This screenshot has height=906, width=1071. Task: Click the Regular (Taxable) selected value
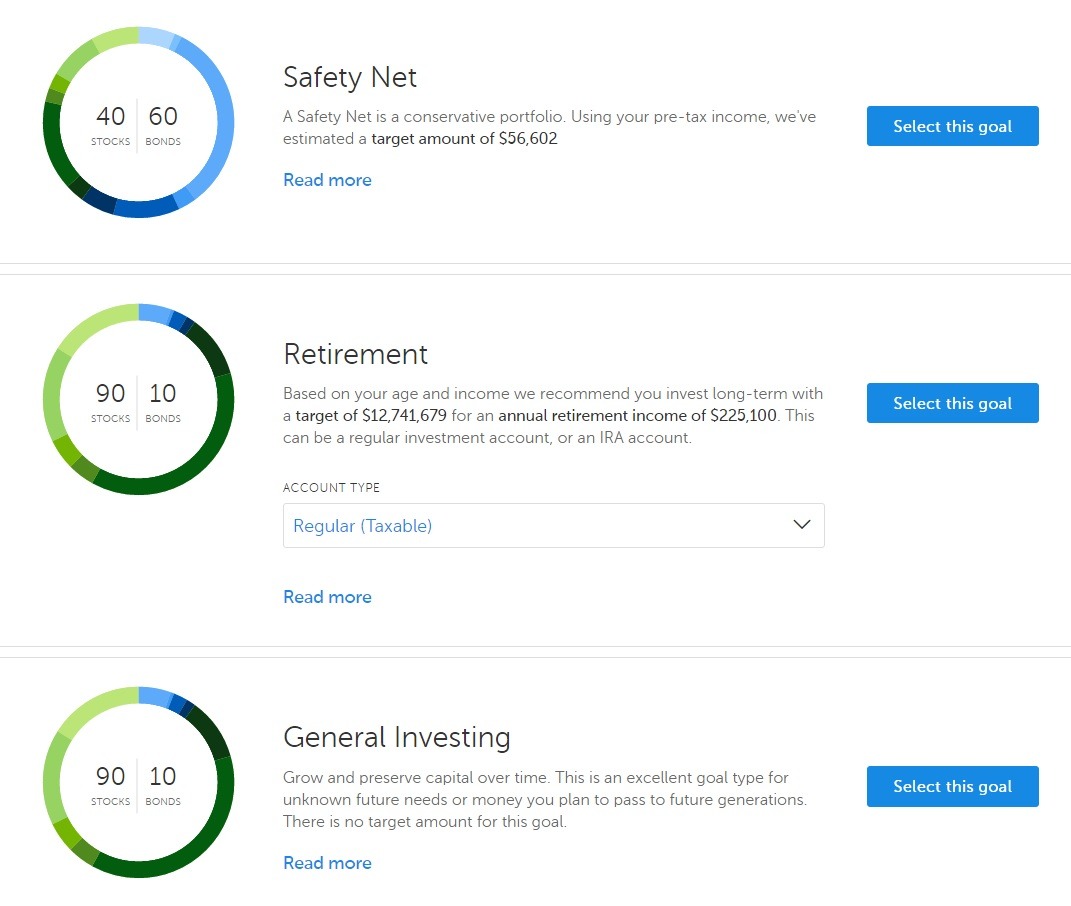[x=363, y=525]
